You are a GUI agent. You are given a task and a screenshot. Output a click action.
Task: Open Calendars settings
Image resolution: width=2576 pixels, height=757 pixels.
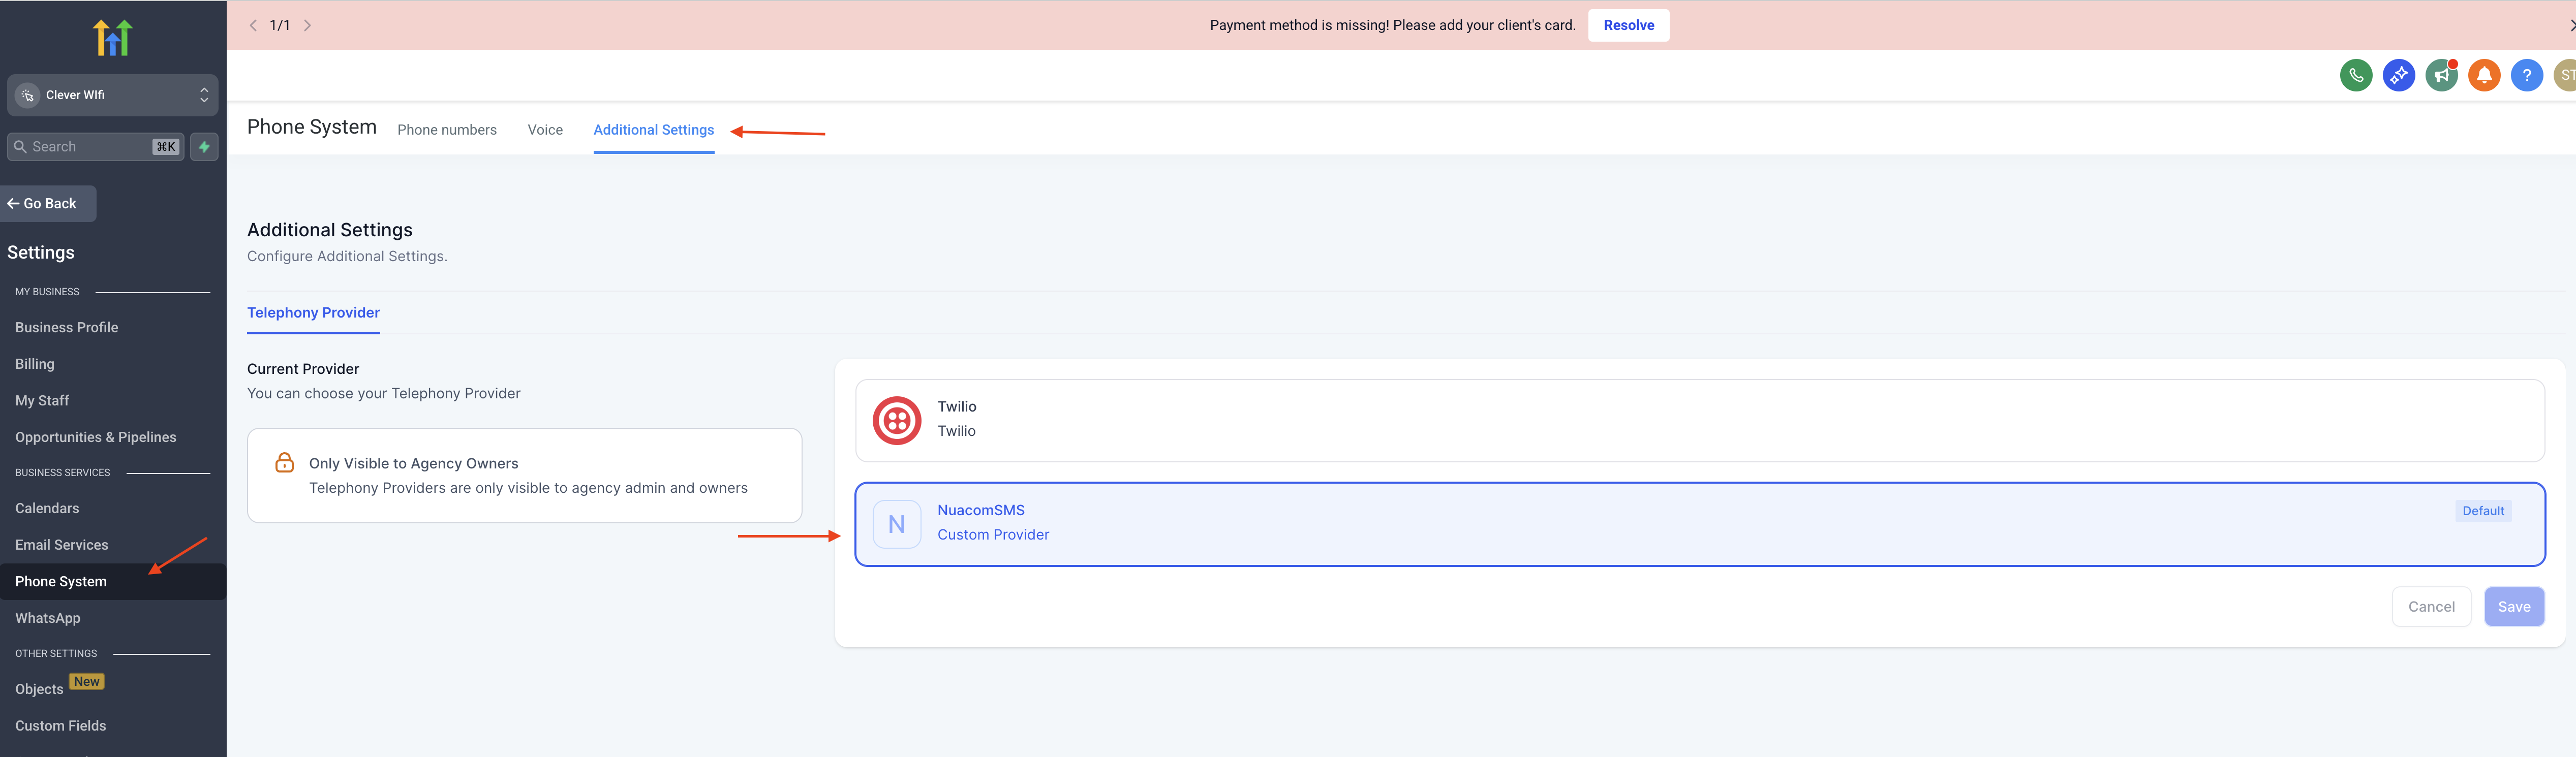(47, 508)
